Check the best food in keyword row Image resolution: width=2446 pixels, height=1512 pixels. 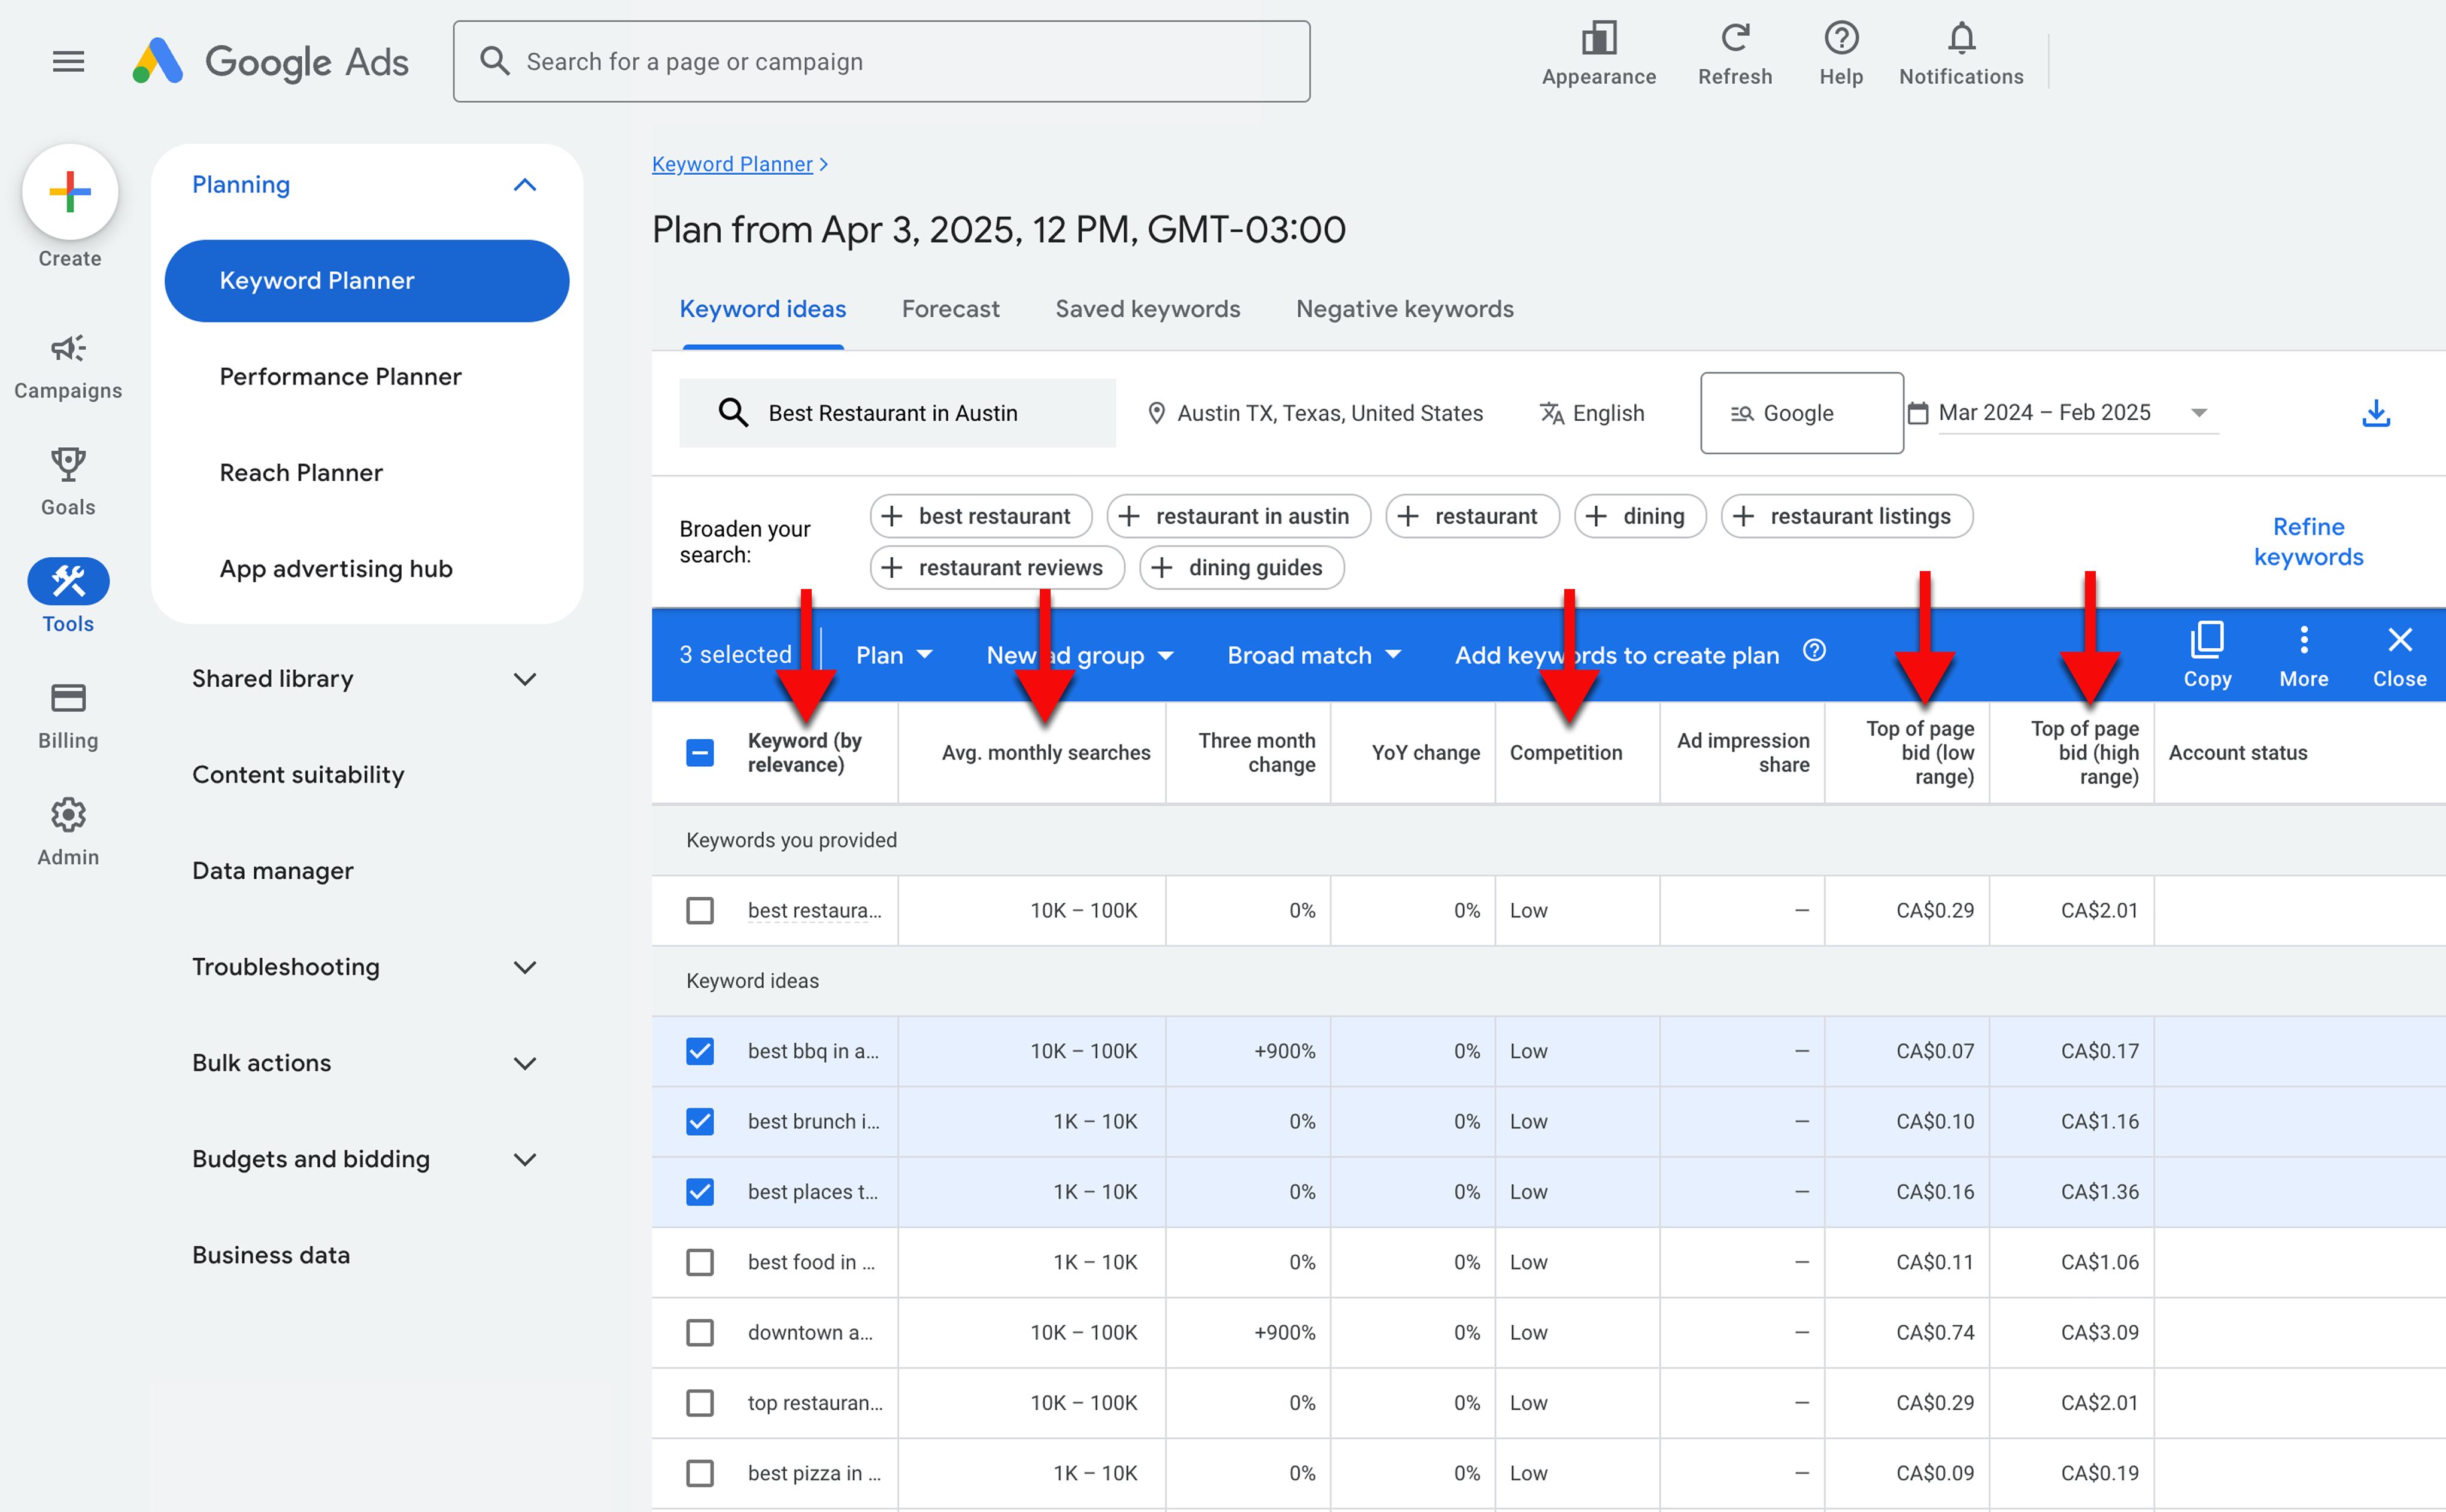700,1262
